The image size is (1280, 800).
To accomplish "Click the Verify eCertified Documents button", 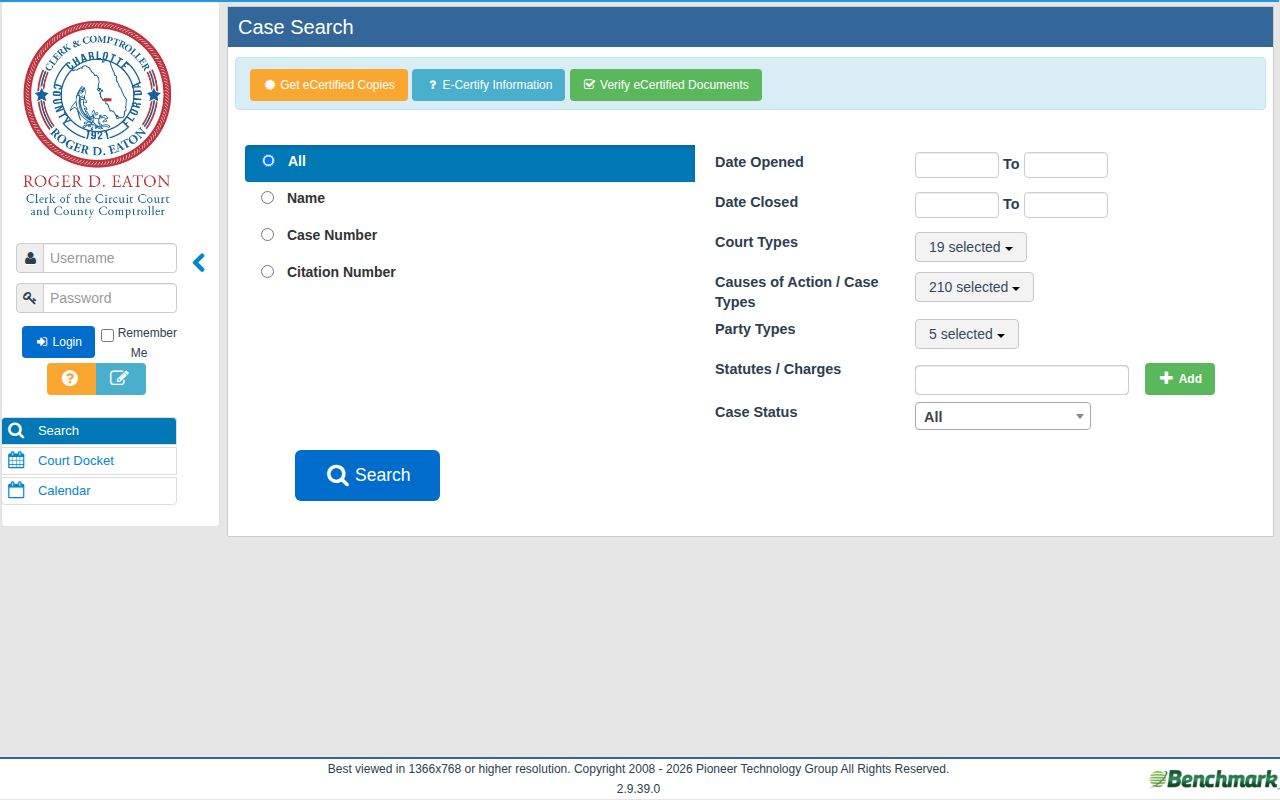I will [666, 85].
